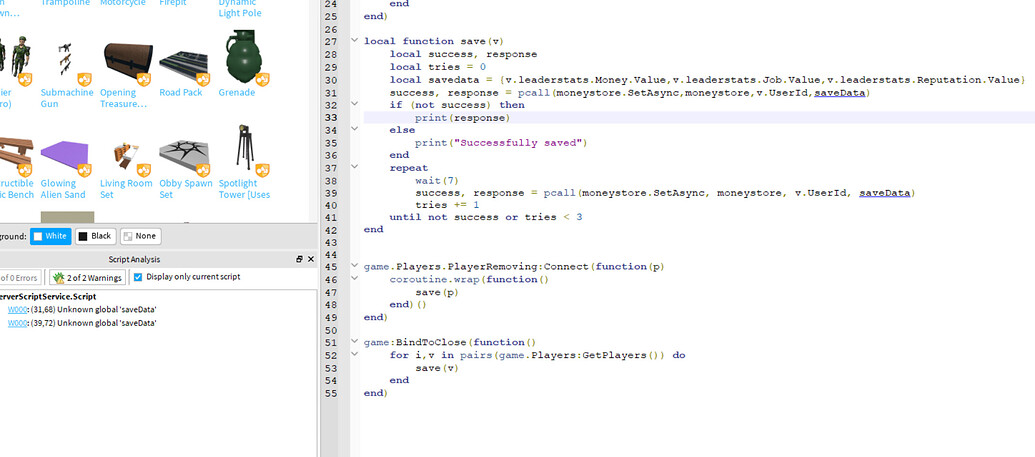This screenshot has height=457, width=1035.
Task: Click "local success, response" on line 28
Action: pyautogui.click(x=463, y=54)
